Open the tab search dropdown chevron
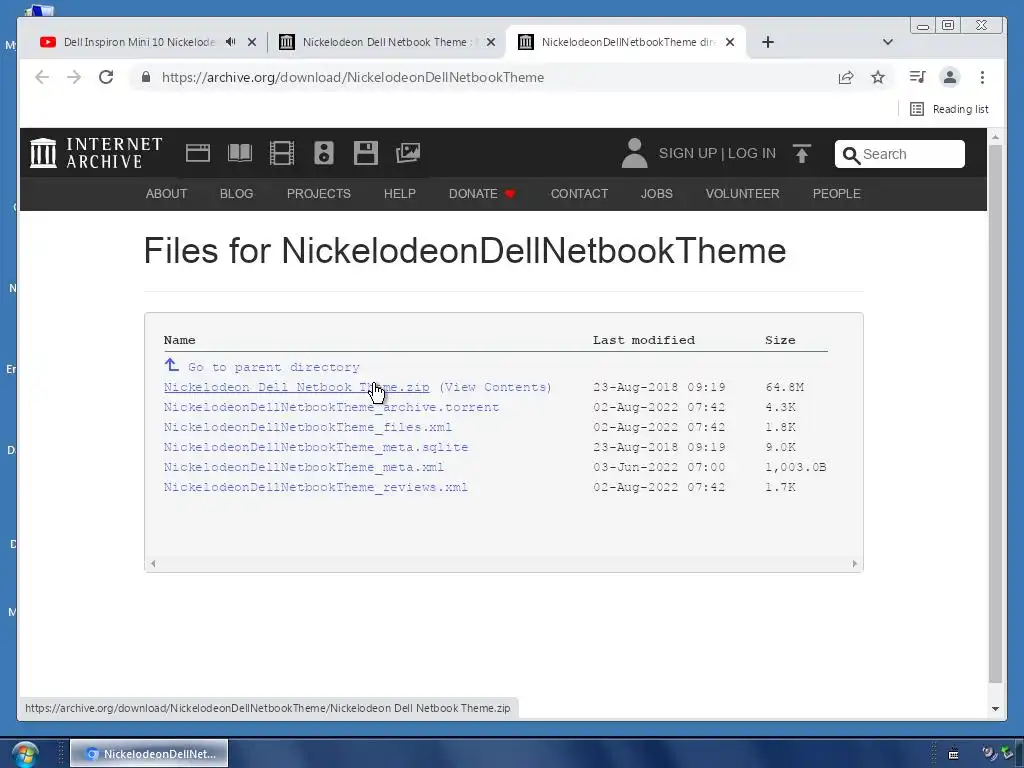 (x=888, y=42)
